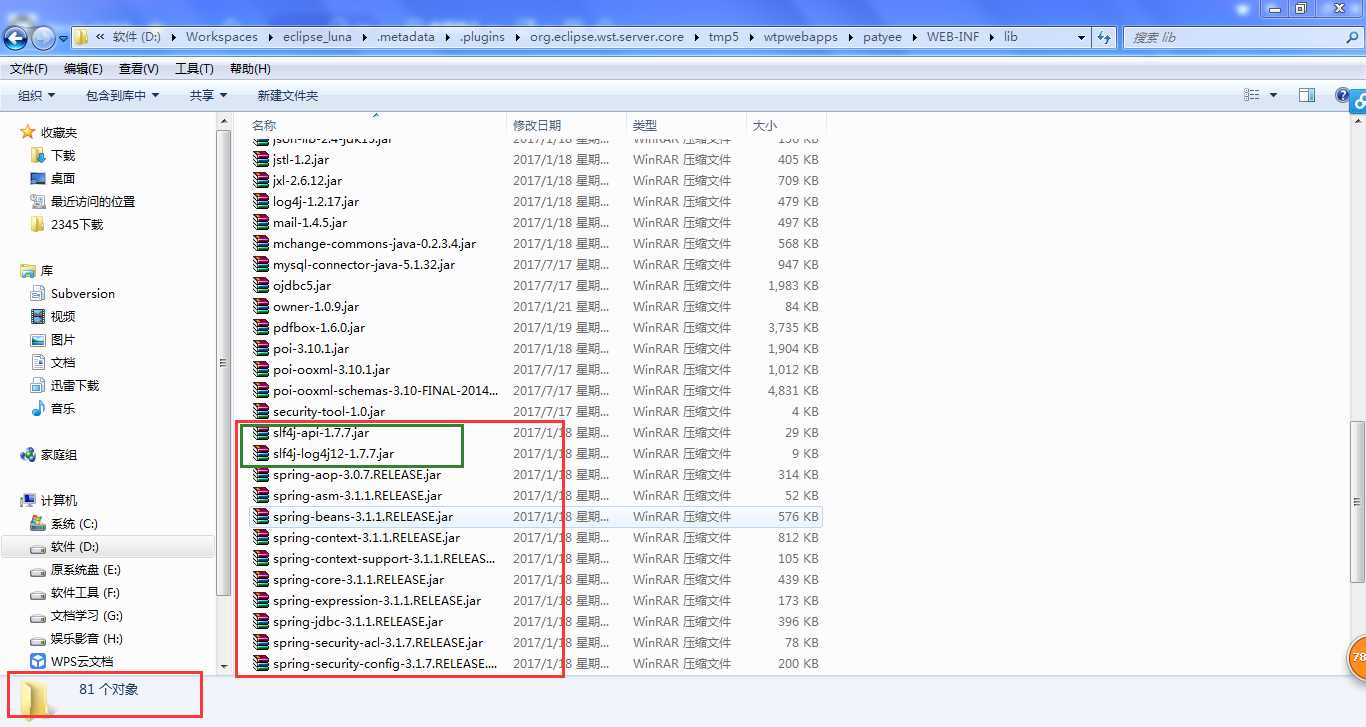Select mchange-commons-java-0.2.3.4.jar

click(374, 243)
